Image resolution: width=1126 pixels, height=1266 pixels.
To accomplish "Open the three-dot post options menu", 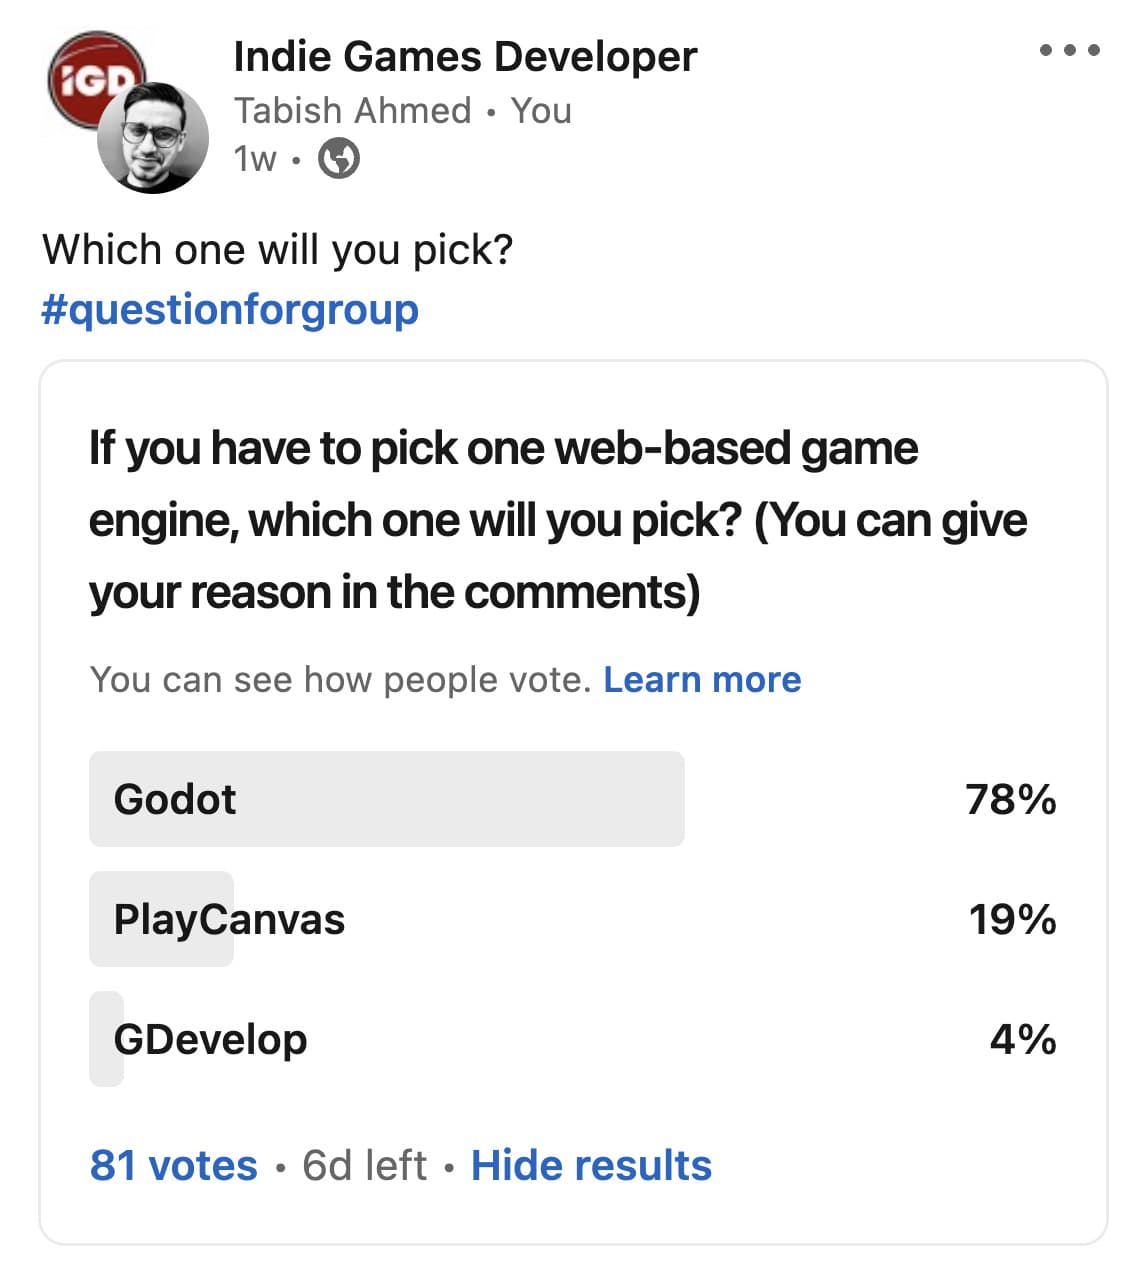I will pos(1069,50).
